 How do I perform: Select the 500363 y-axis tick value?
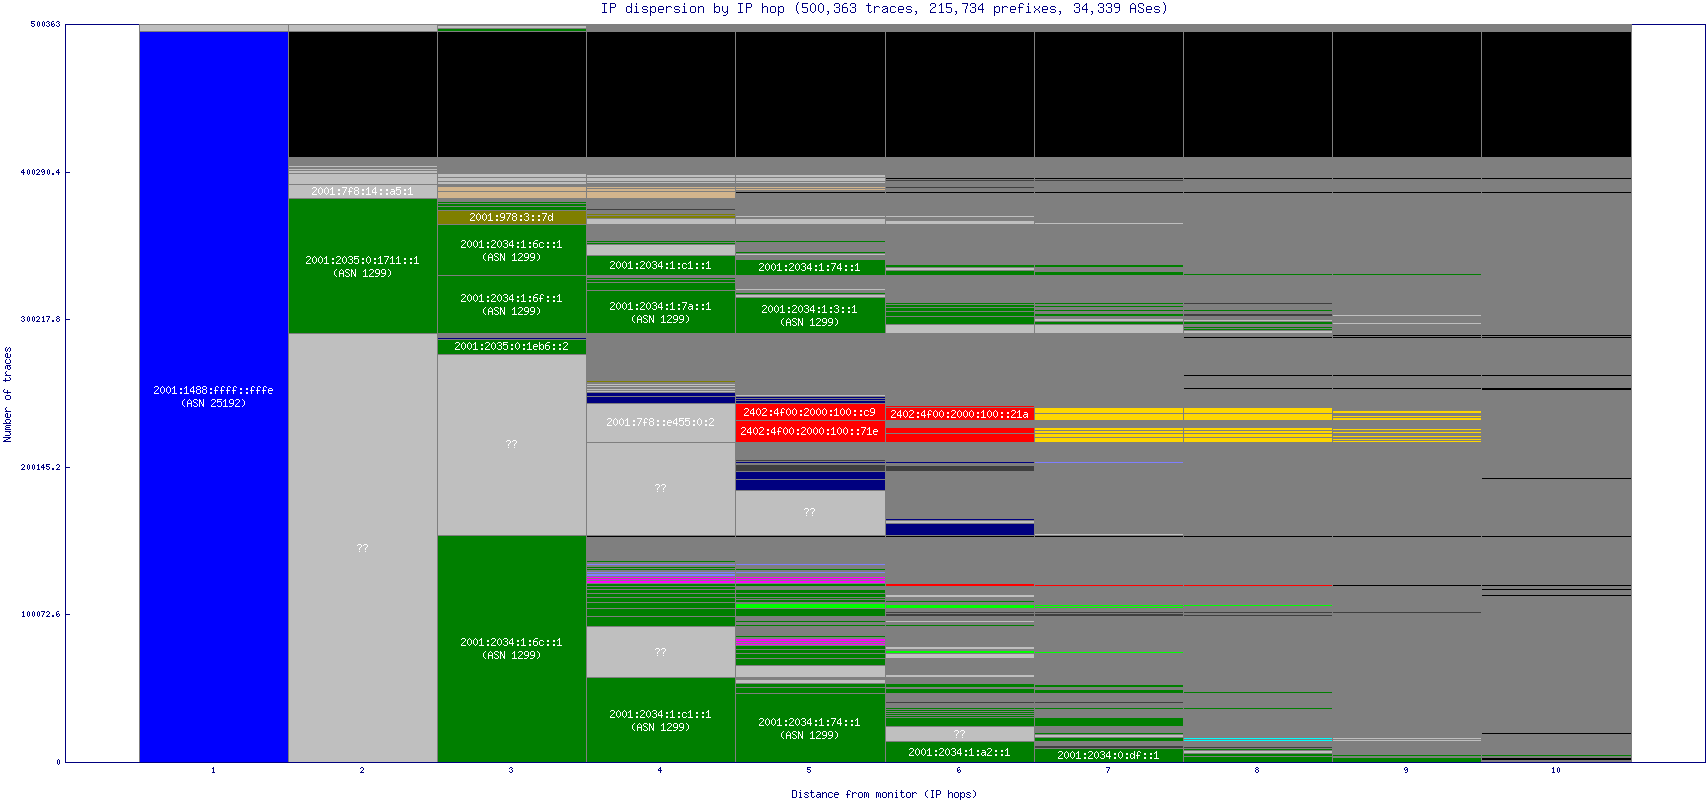point(45,24)
